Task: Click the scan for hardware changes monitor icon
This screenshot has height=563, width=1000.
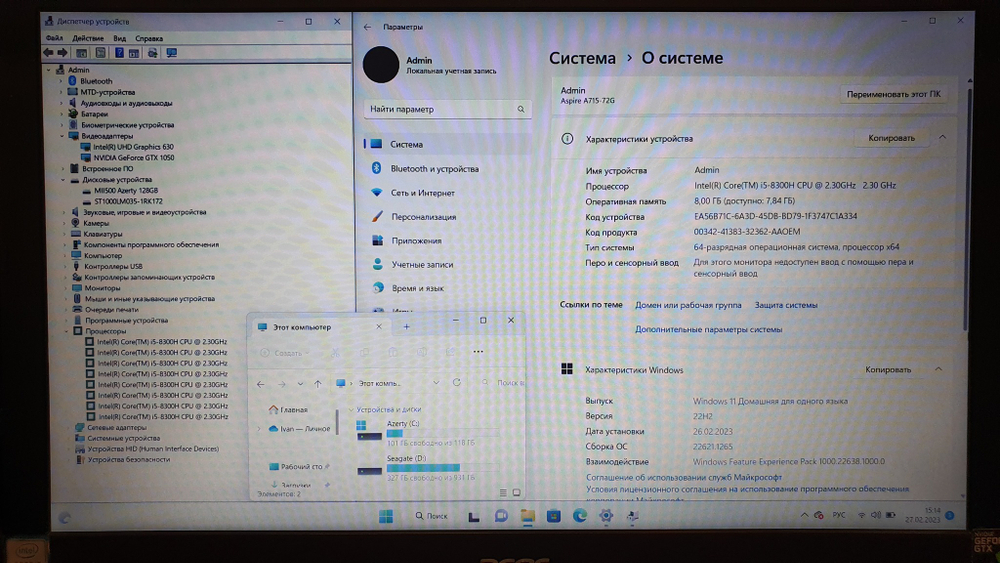Action: coord(171,52)
